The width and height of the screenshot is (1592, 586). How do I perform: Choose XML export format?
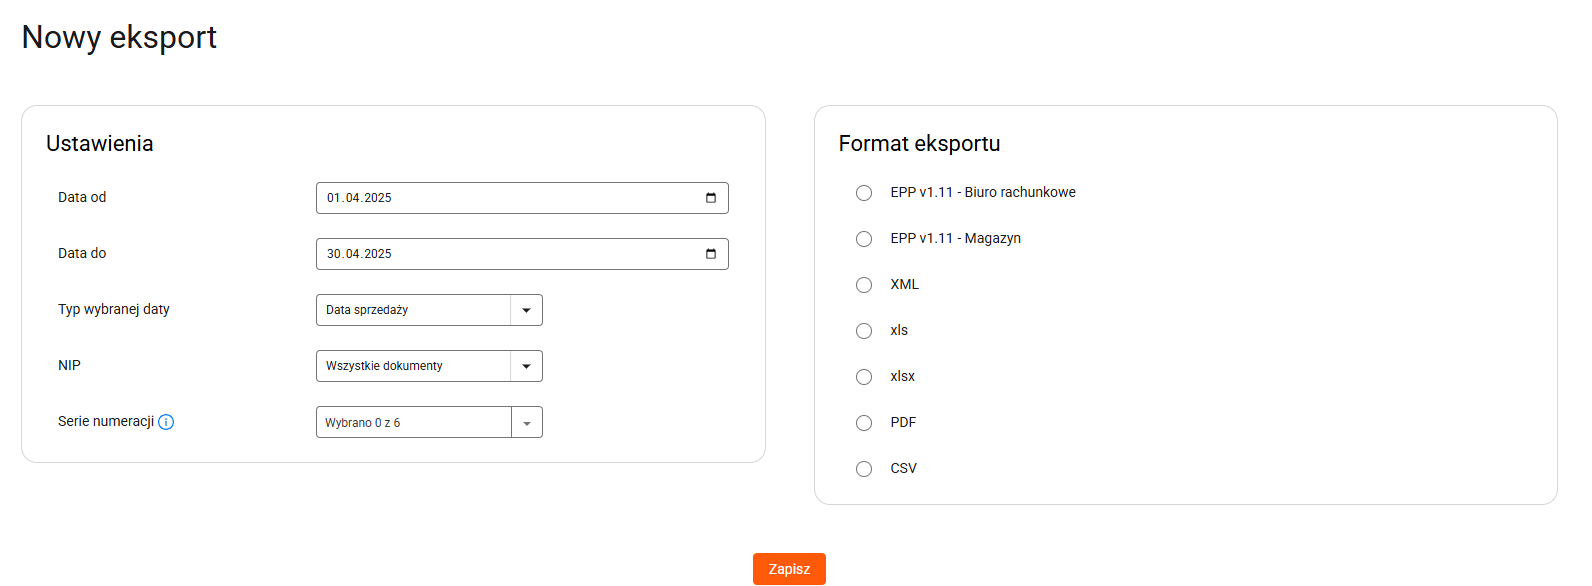pos(864,285)
